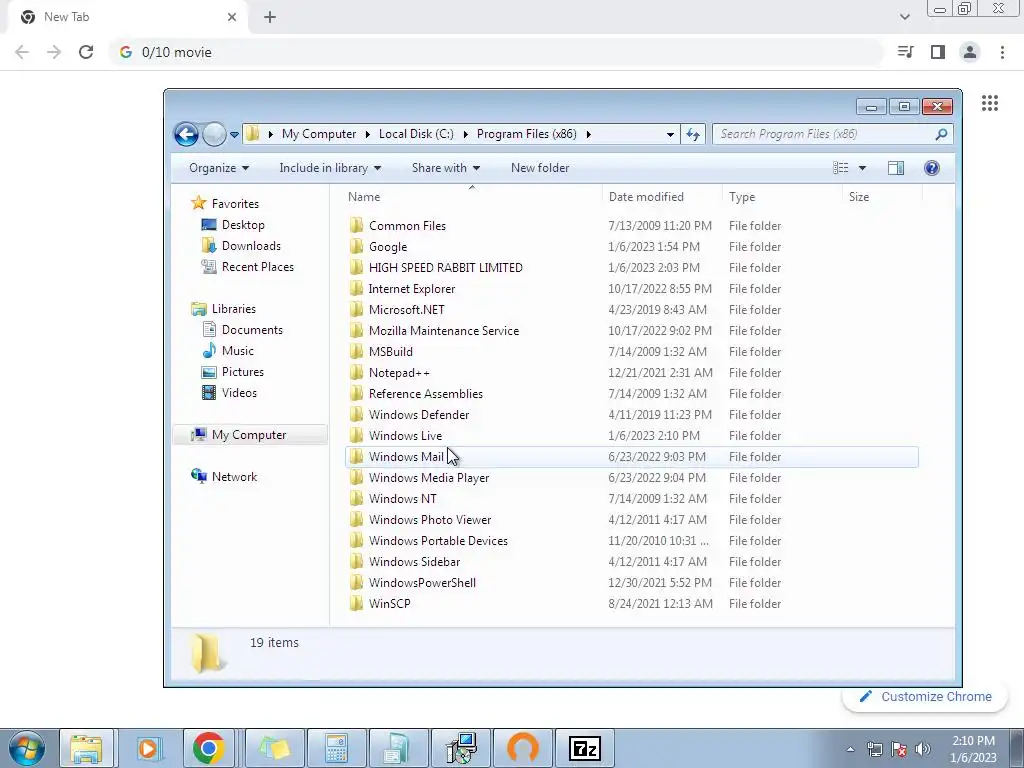Toggle the preview pane icon
1024x768 pixels.
(896, 168)
